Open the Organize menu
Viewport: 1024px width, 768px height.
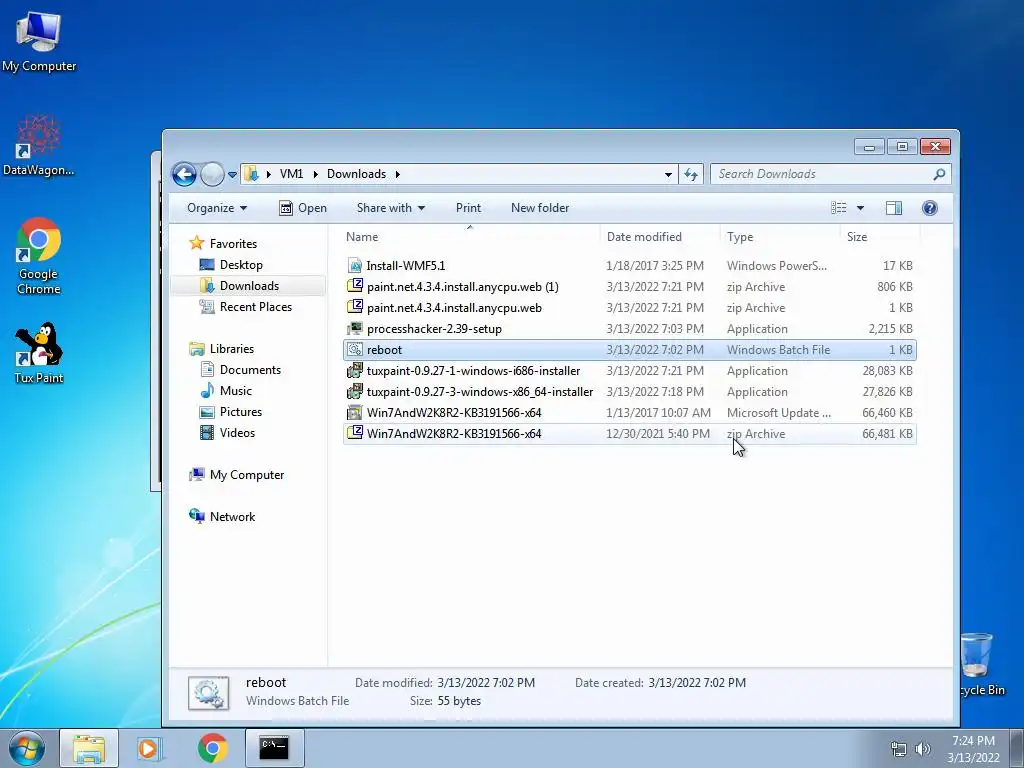[x=217, y=208]
